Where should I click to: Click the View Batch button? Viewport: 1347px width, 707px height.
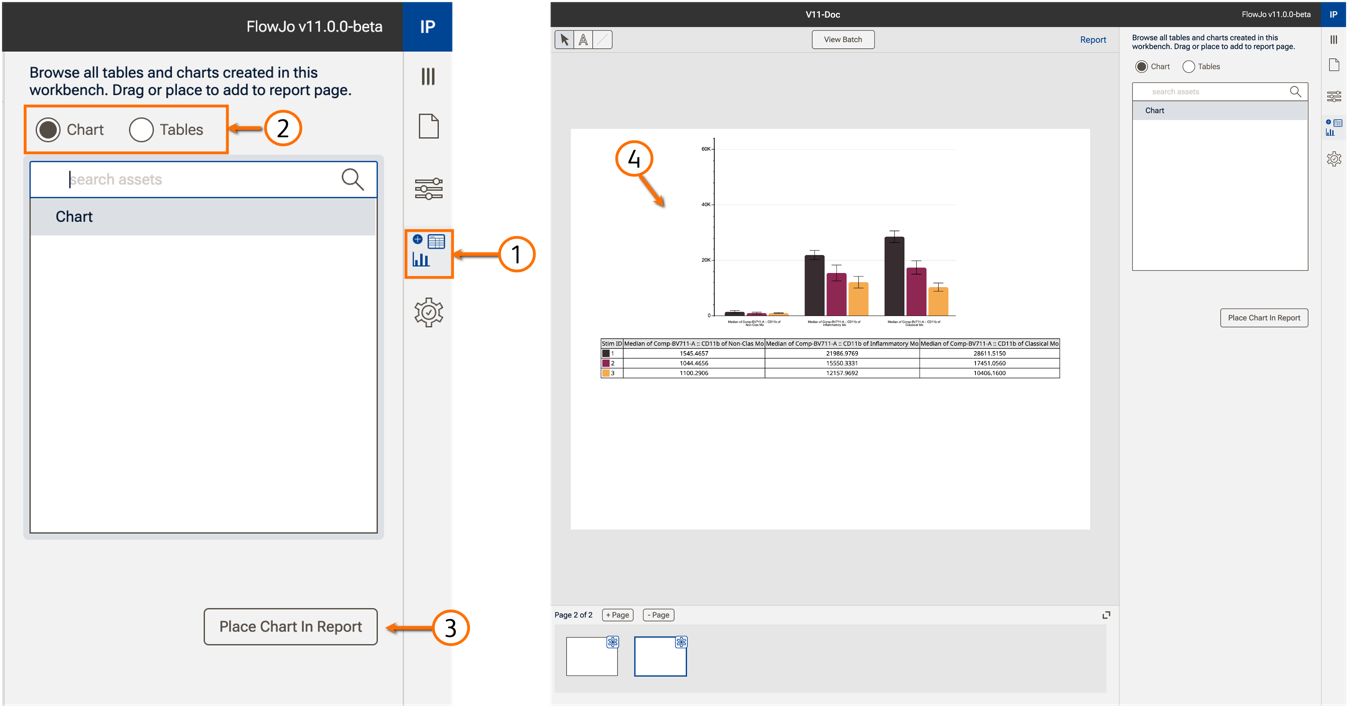tap(842, 40)
